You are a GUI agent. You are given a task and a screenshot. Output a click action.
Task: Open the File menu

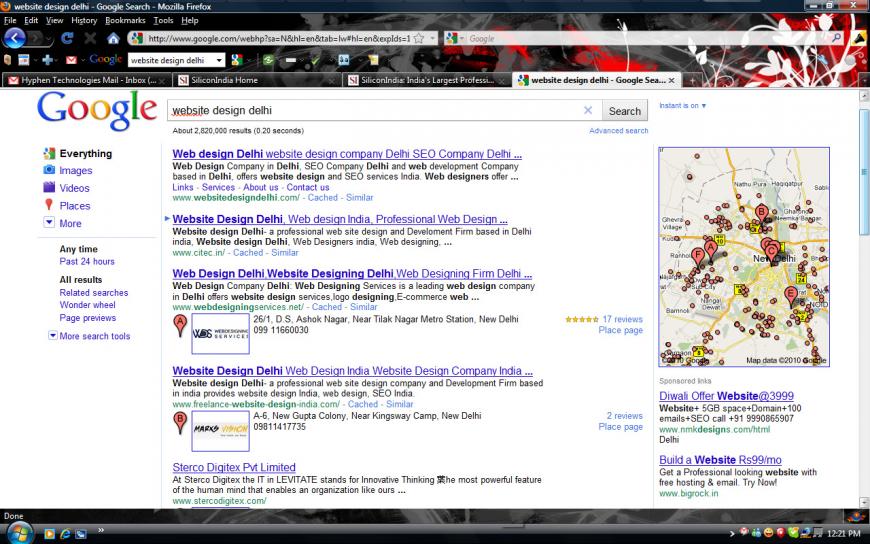10,21
